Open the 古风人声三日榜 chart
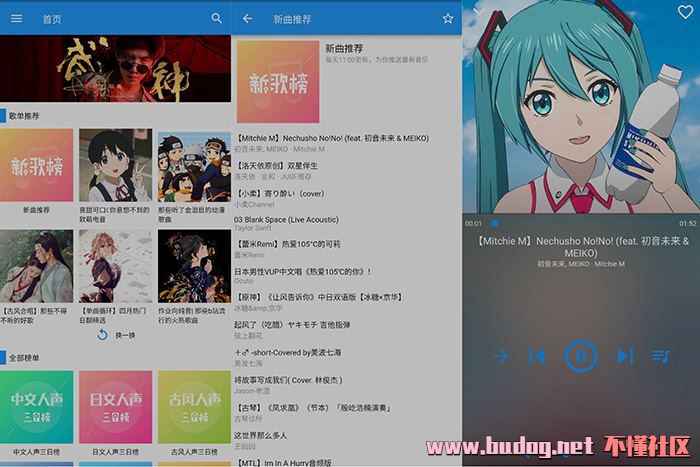This screenshot has width=700, height=467. click(194, 407)
